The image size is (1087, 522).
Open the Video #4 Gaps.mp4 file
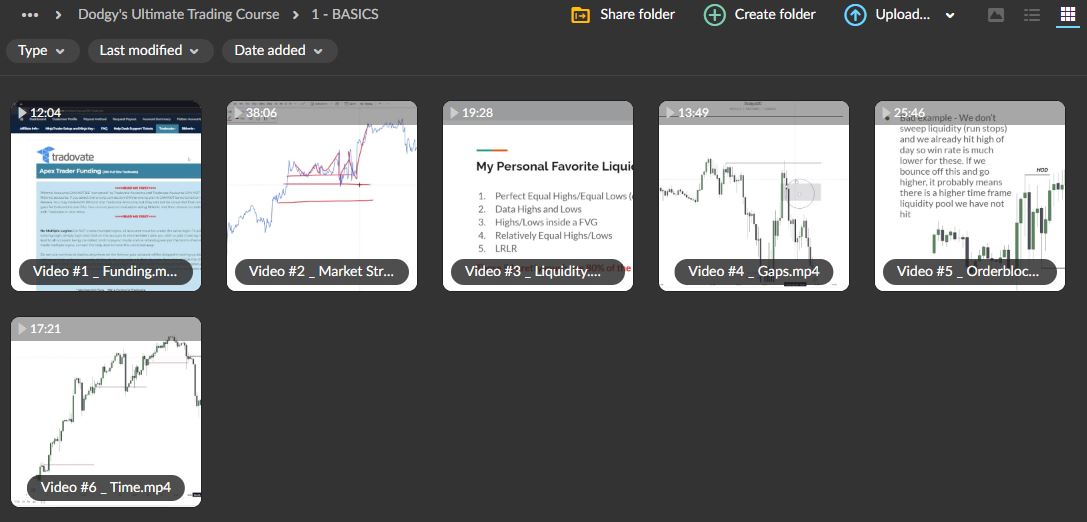point(754,195)
